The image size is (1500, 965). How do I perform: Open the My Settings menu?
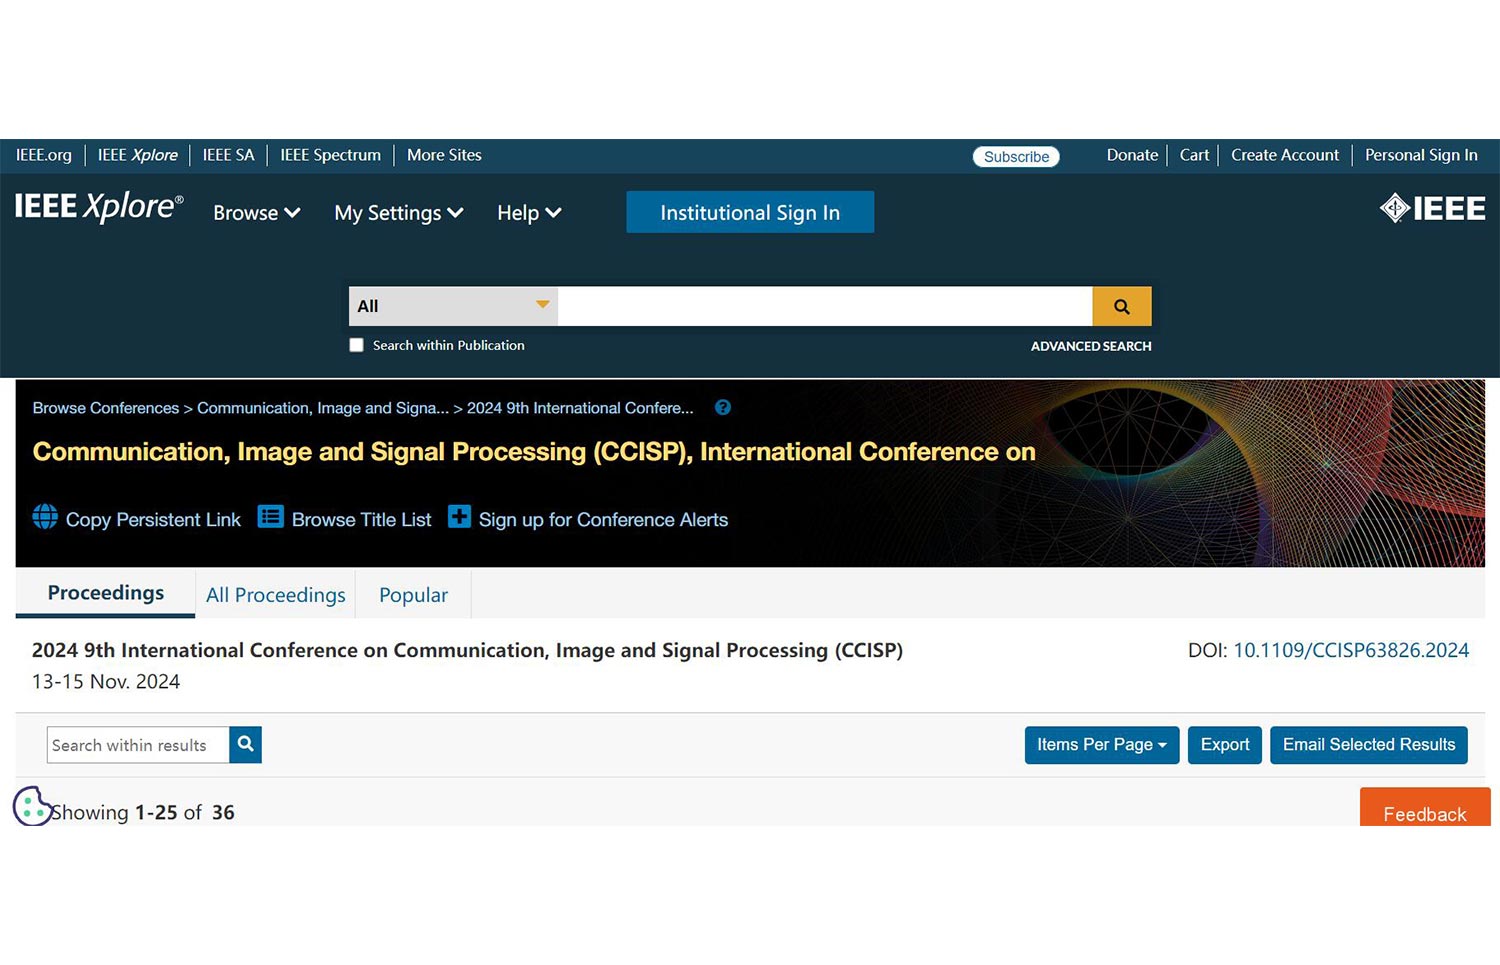point(398,213)
